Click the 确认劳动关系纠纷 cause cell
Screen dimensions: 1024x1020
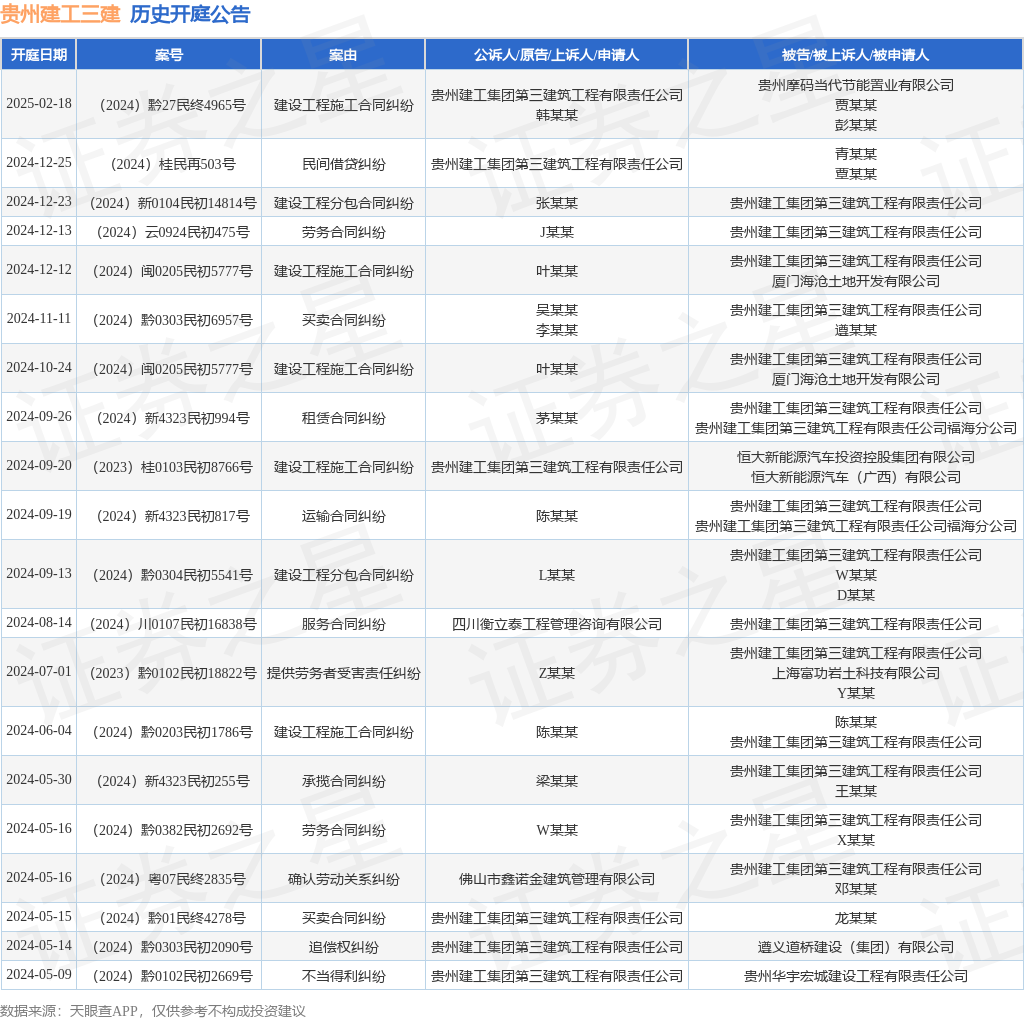[x=343, y=879]
